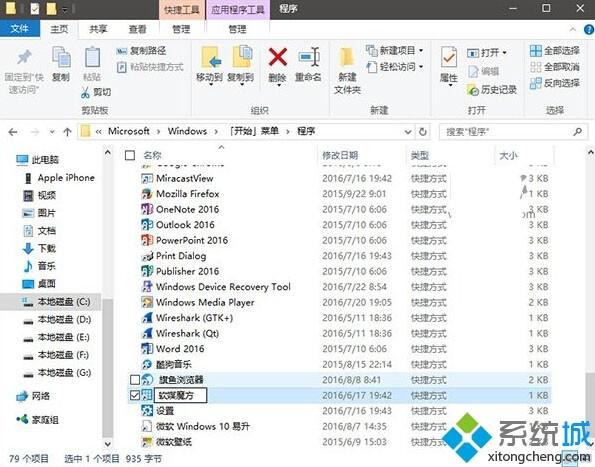Click the Move to (移动到) icon
595x467 pixels.
click(x=211, y=57)
